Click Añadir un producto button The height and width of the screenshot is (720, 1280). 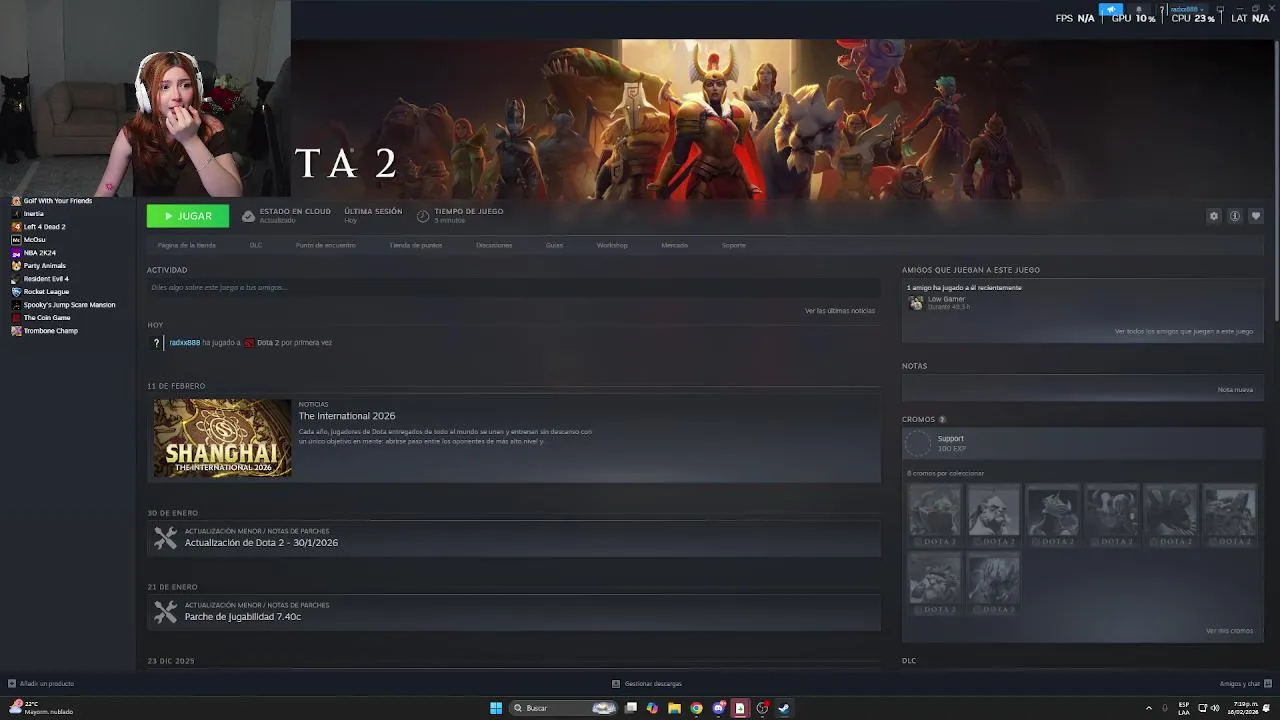coord(41,684)
